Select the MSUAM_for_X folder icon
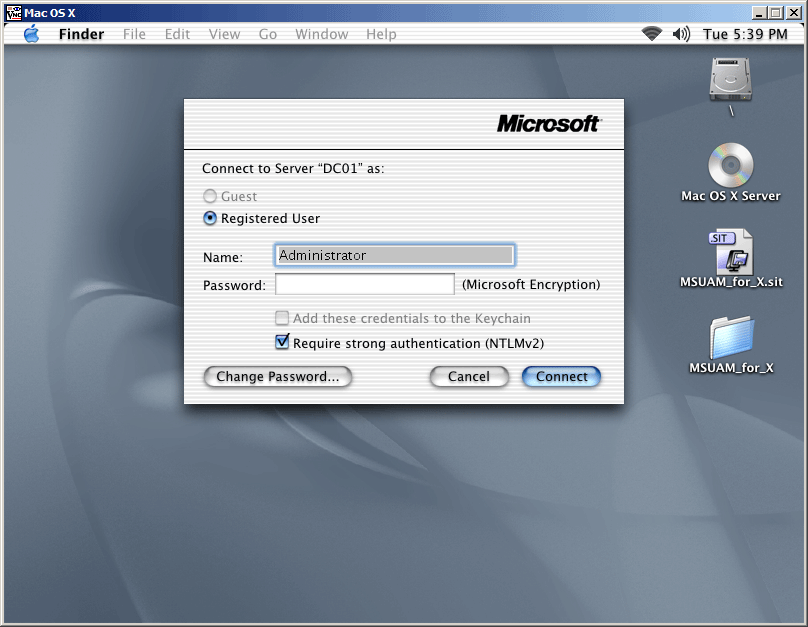 pos(731,338)
